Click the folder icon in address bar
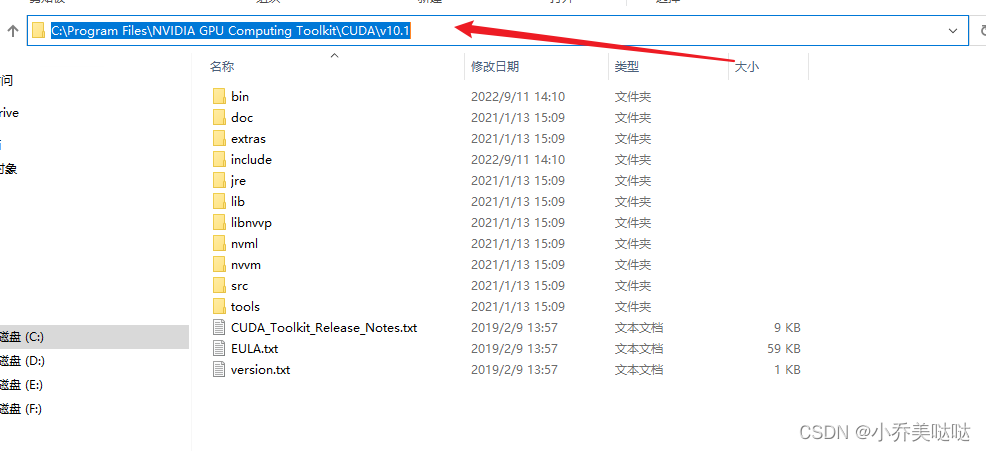Screen dimensions: 986x451 tap(38, 31)
